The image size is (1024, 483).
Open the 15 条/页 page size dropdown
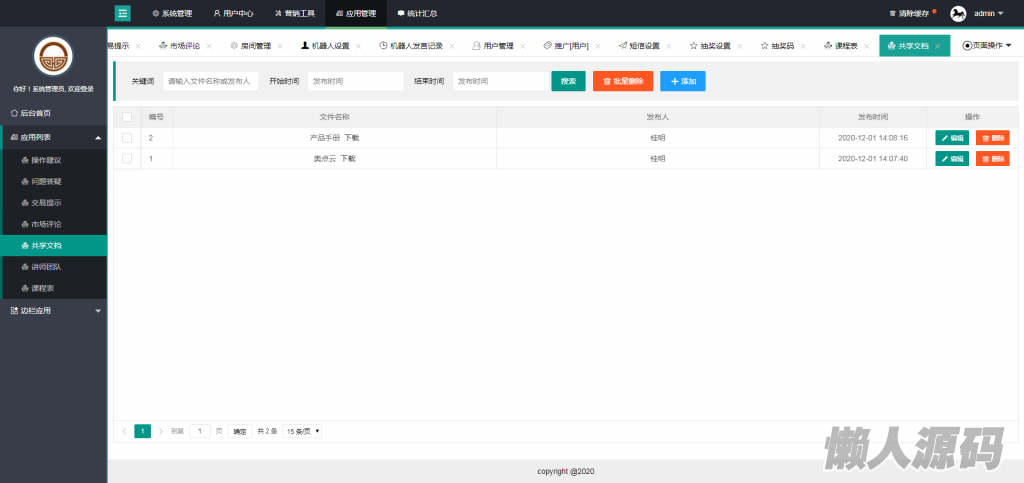coord(302,431)
